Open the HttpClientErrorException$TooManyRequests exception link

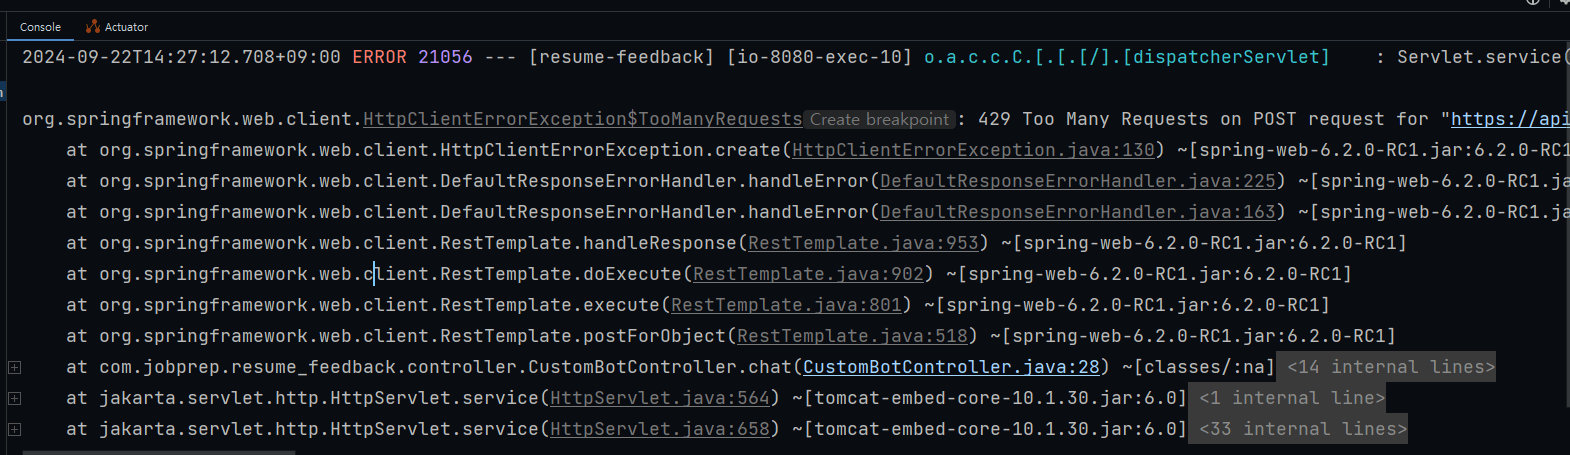tap(582, 120)
